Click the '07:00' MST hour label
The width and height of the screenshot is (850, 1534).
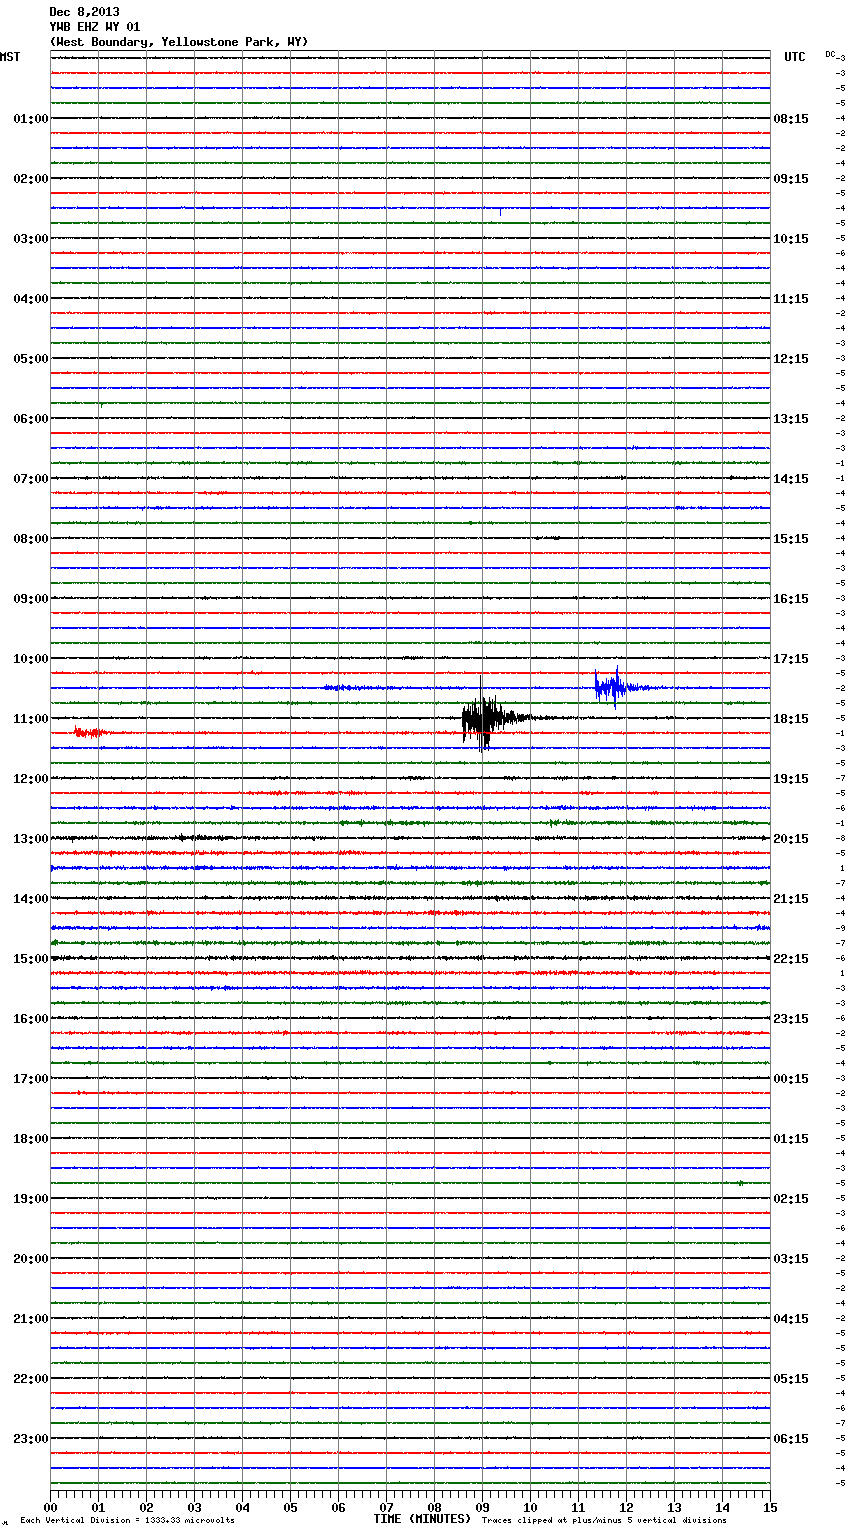(31, 479)
